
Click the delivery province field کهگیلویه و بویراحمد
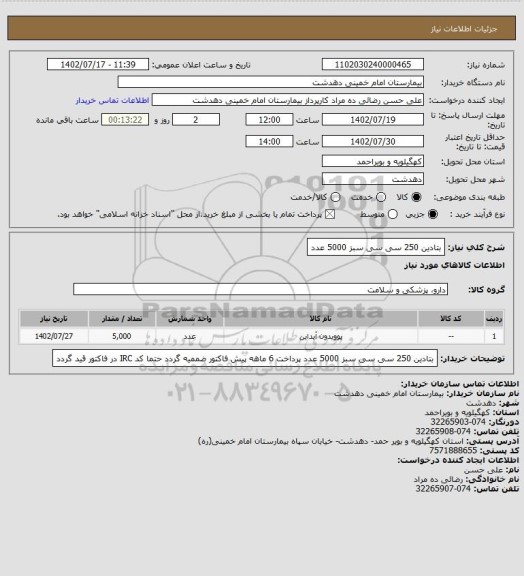373,161
